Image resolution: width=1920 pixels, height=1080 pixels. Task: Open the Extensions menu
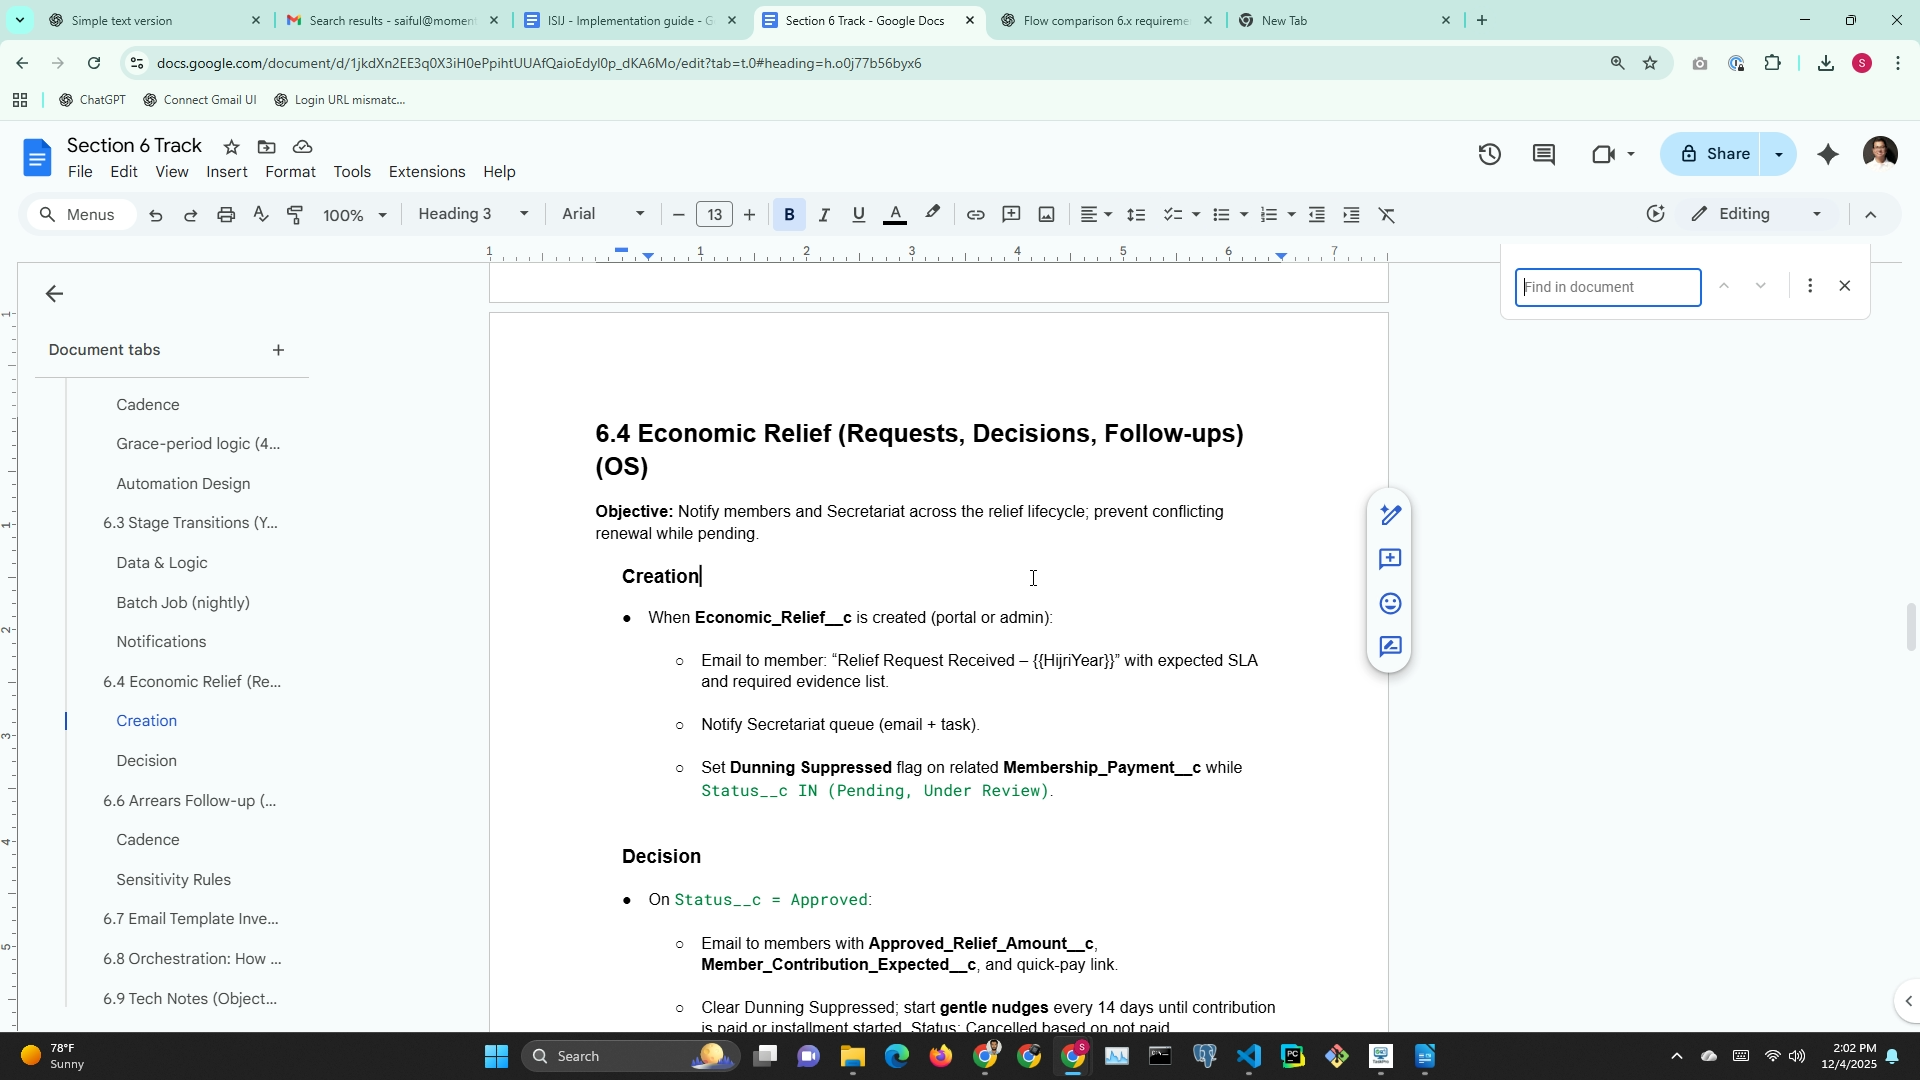click(426, 172)
